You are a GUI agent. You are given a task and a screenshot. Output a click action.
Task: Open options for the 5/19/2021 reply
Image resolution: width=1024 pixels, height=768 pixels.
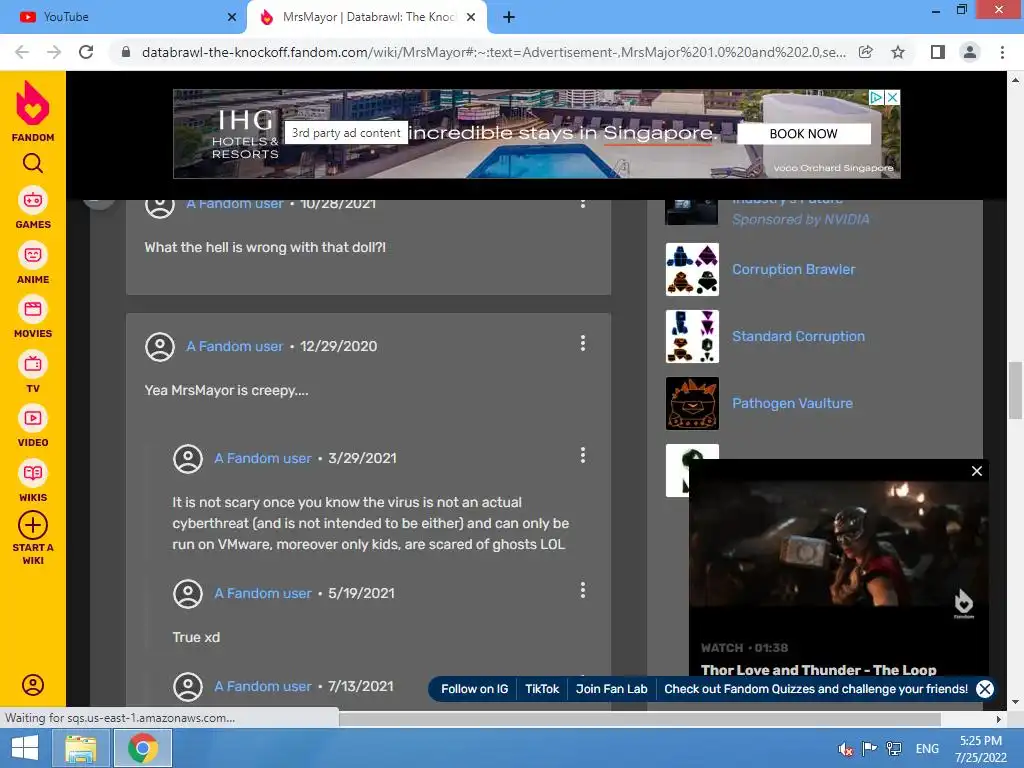coord(583,590)
